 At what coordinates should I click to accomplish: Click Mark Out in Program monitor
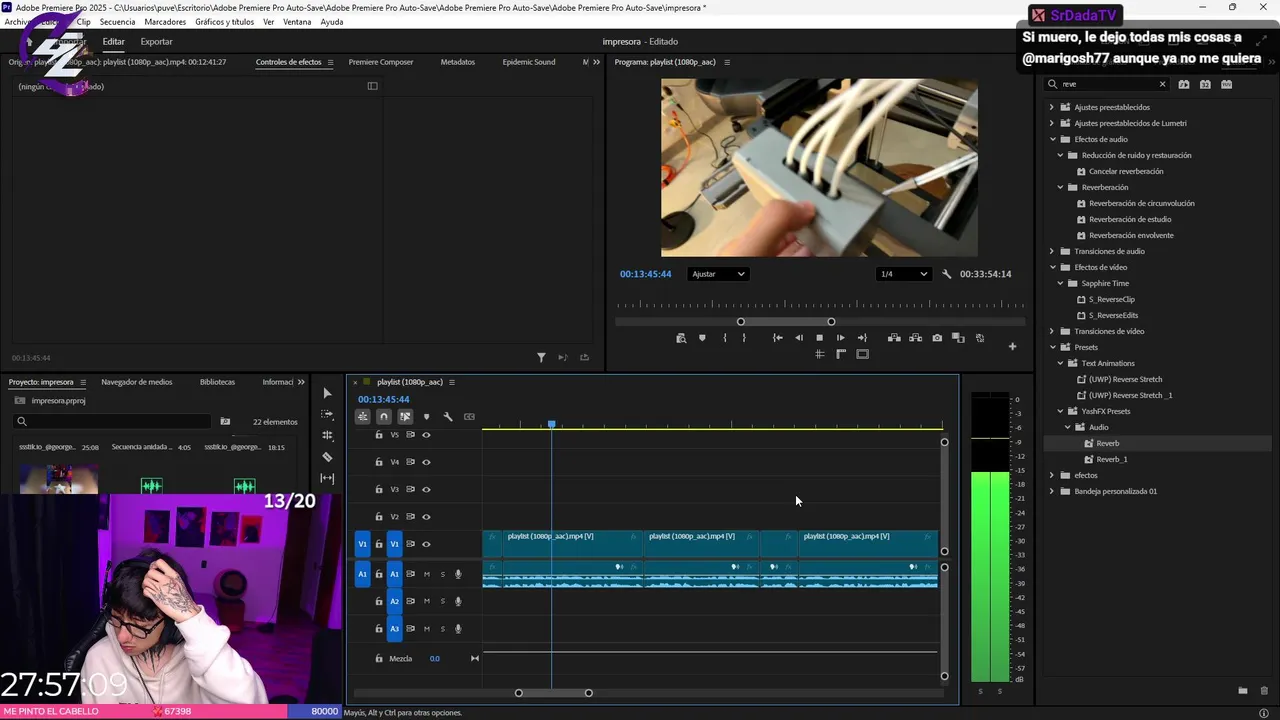coord(744,338)
